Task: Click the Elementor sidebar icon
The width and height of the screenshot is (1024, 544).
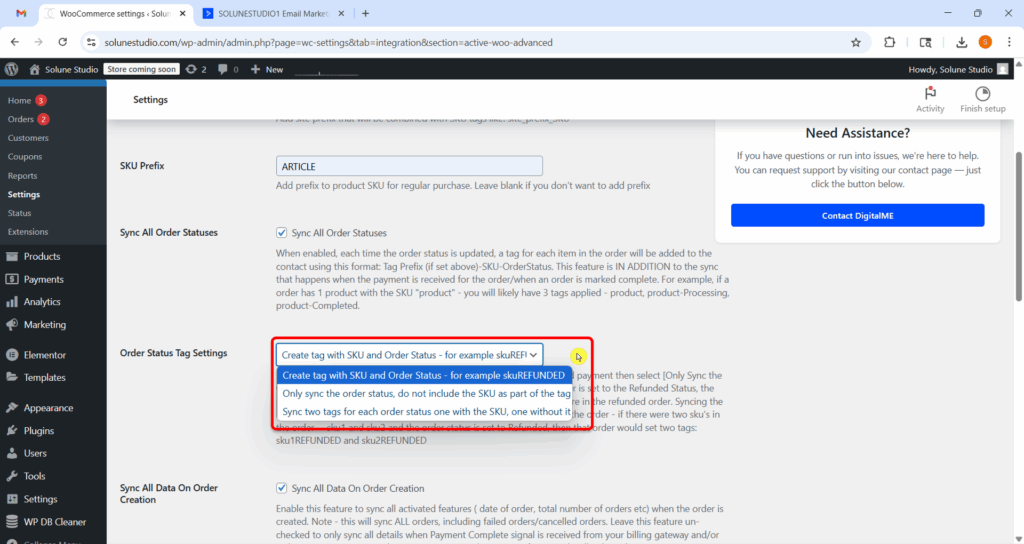Action: point(12,355)
